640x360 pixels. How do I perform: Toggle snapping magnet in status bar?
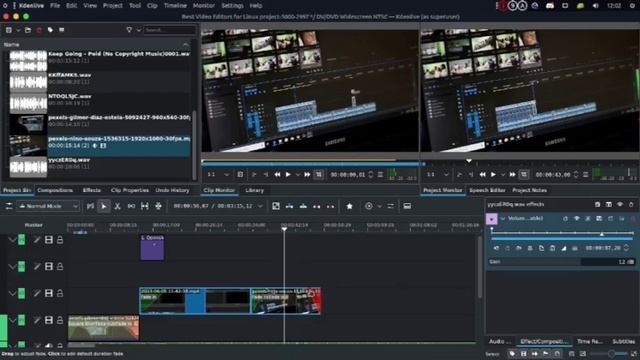[557, 354]
